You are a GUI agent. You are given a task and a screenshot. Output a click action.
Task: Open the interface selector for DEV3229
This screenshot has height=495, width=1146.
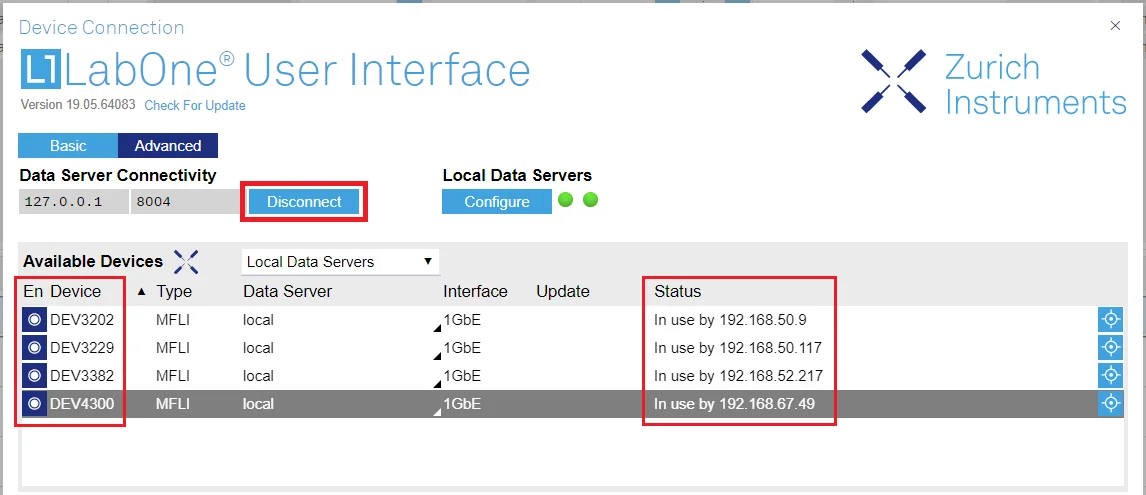click(x=437, y=357)
